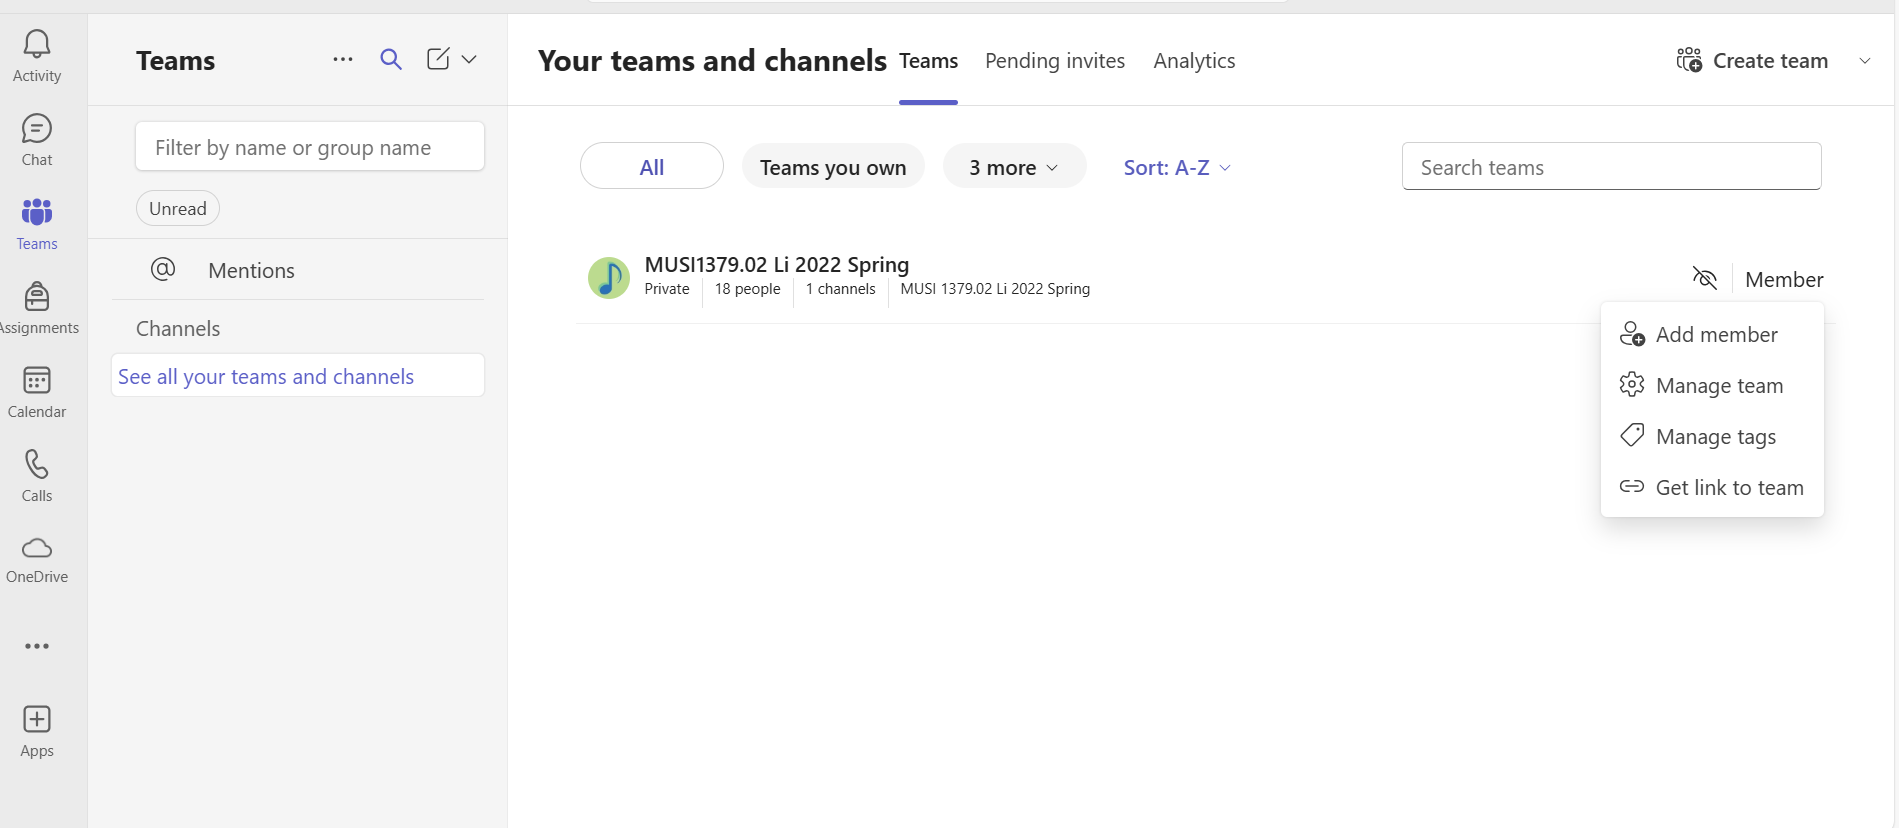Open the Activity feed

[37, 56]
